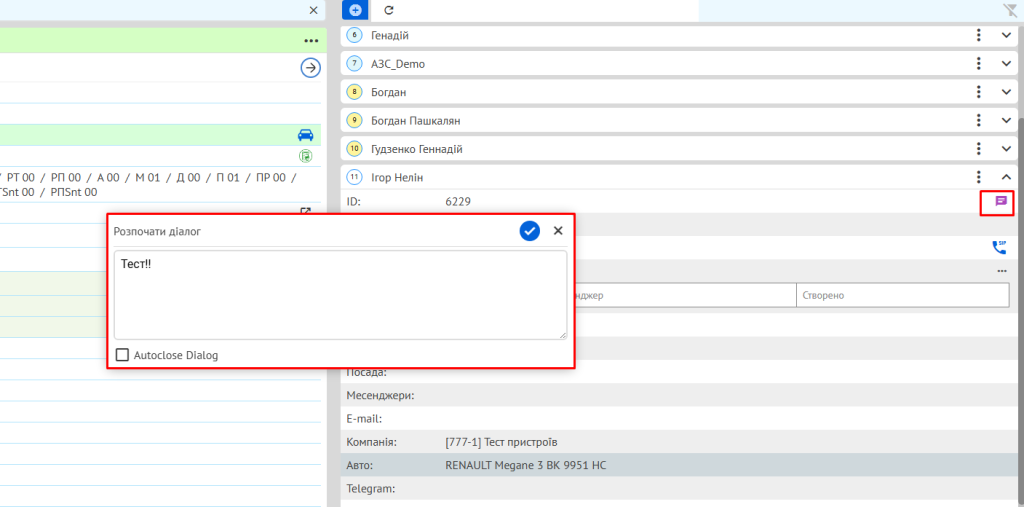Click inside the message text area

coord(340,295)
